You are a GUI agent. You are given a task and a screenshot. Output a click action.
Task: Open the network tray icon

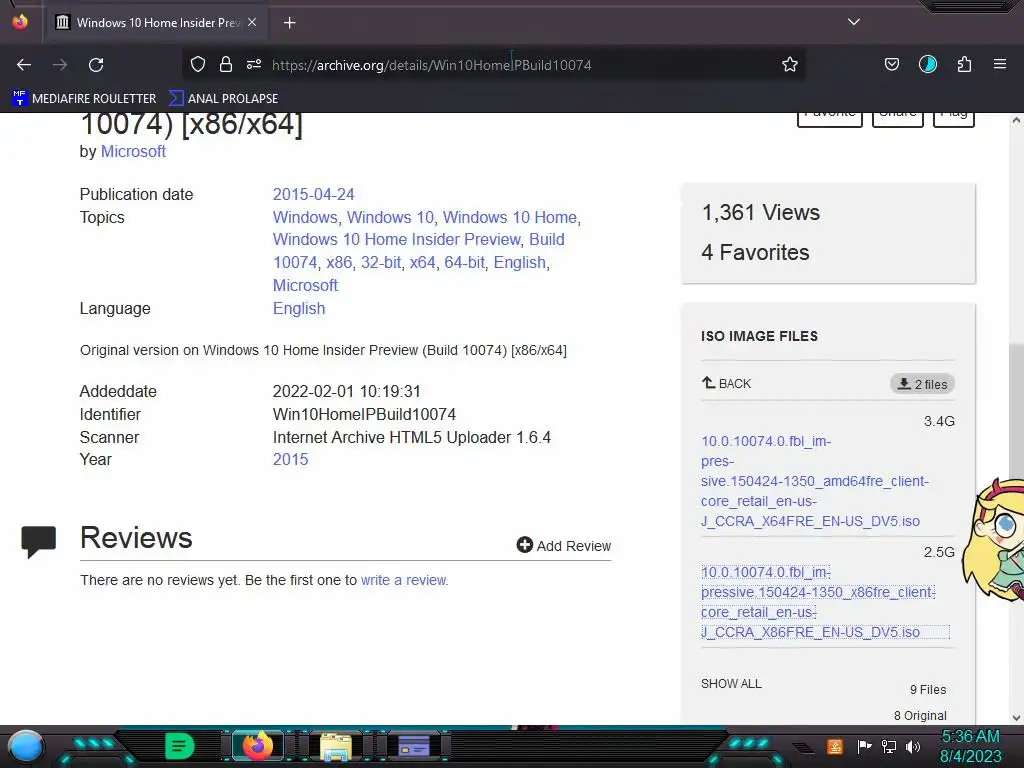tap(889, 746)
